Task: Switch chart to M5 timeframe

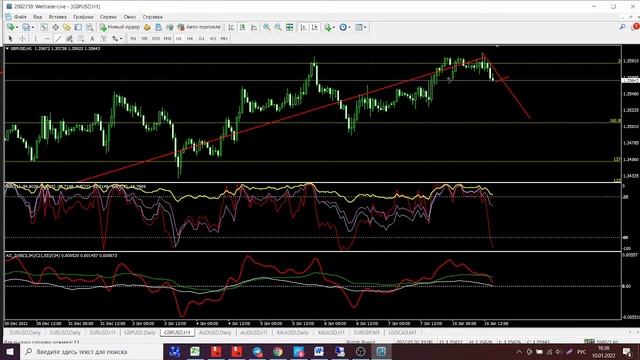Action: pos(144,38)
